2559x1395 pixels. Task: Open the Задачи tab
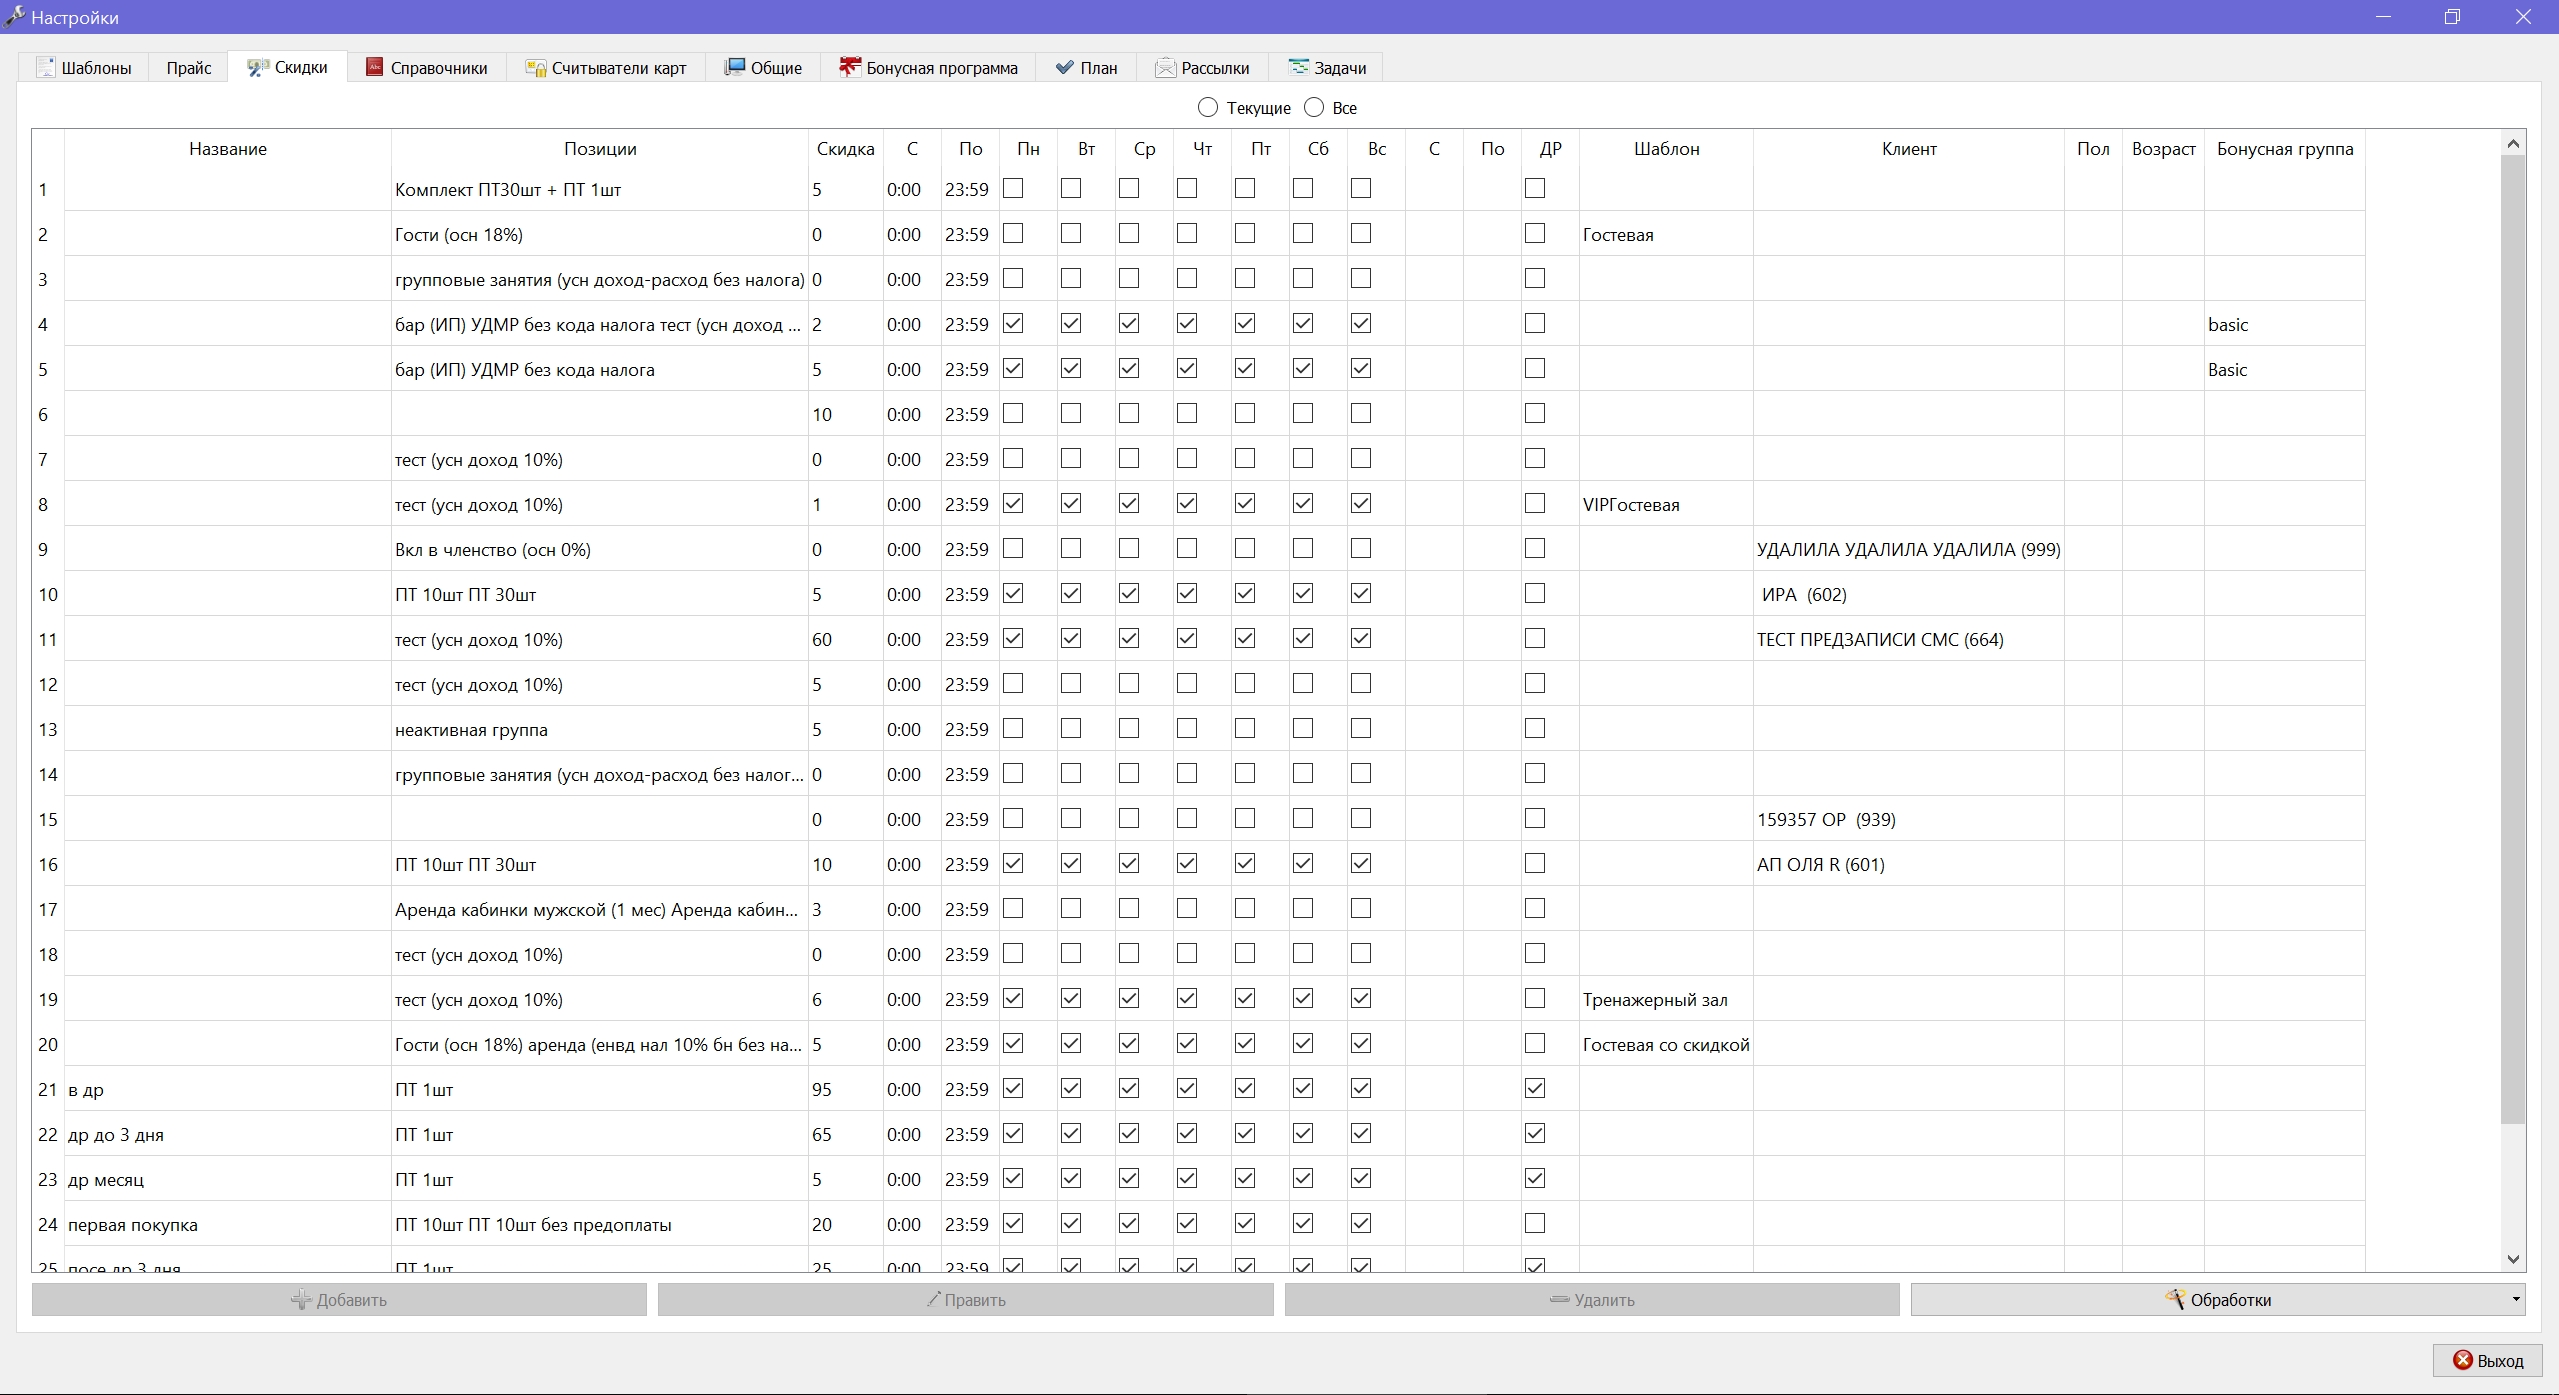coord(1327,68)
